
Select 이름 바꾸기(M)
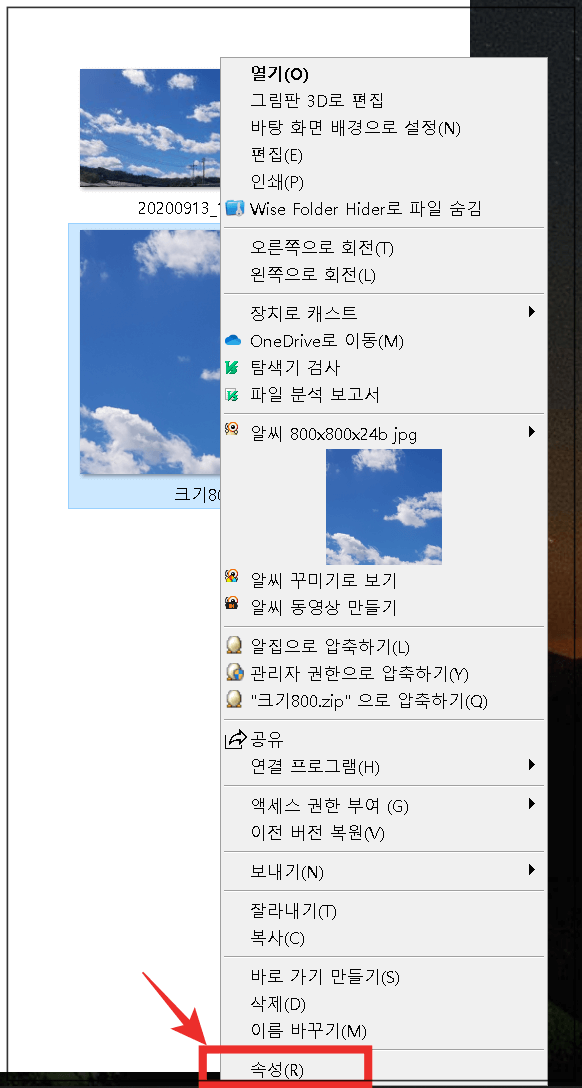click(x=309, y=1031)
